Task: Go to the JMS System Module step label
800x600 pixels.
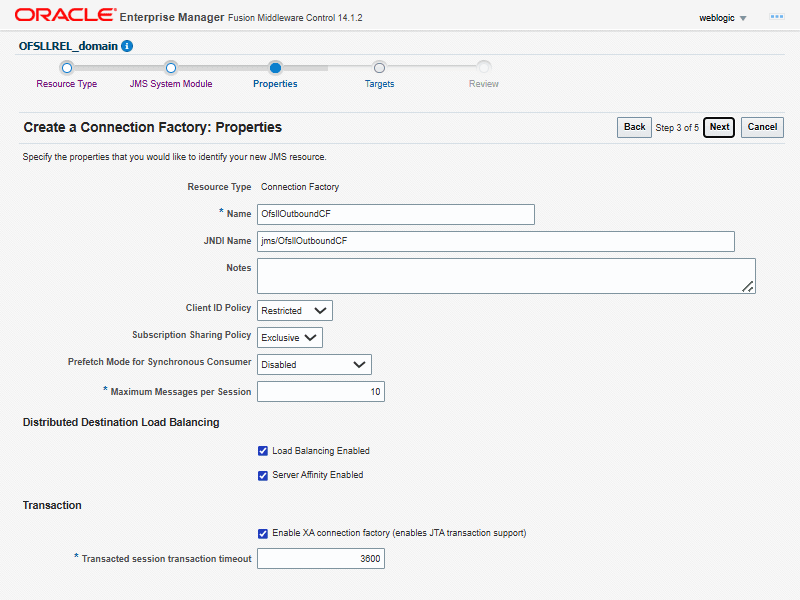Action: coord(171,84)
